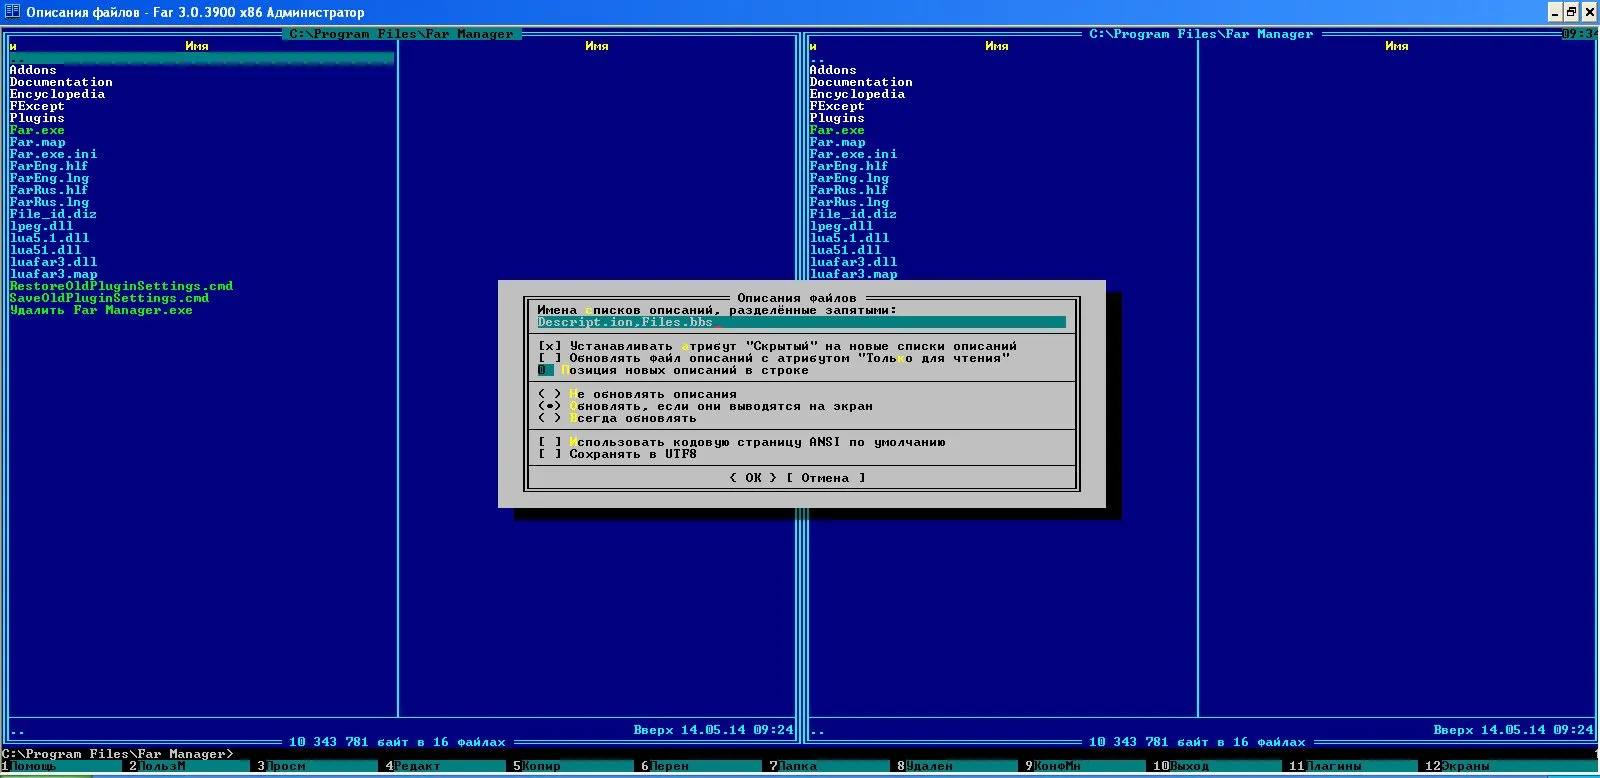The height and width of the screenshot is (778, 1600).
Task: Click the Far window title bar icon
Action: [x=12, y=12]
